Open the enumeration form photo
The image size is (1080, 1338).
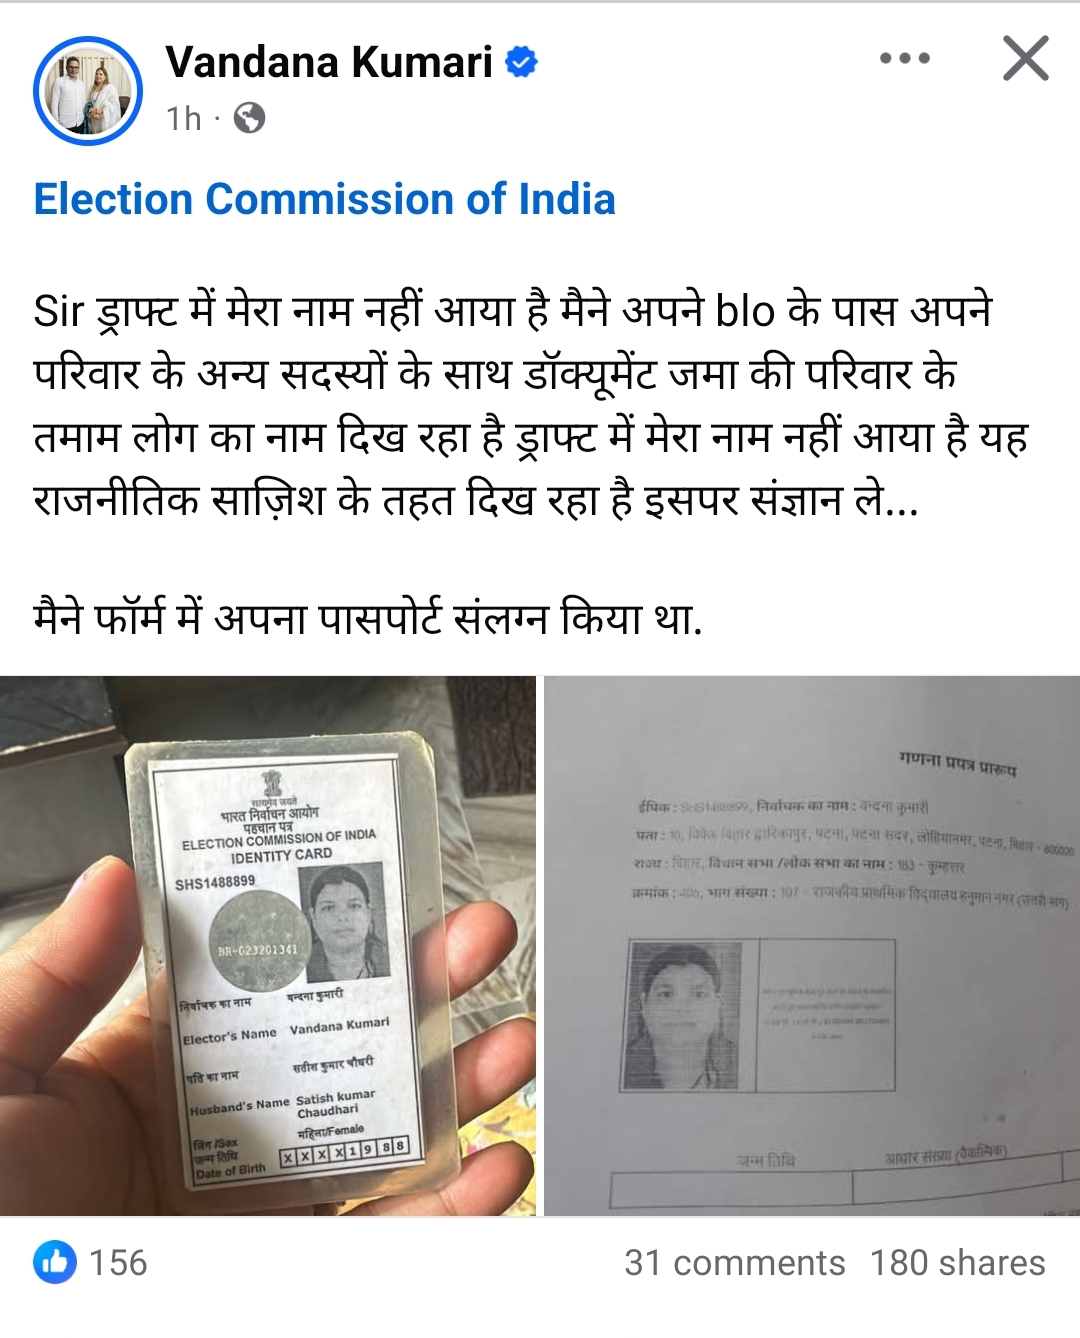coord(812,946)
